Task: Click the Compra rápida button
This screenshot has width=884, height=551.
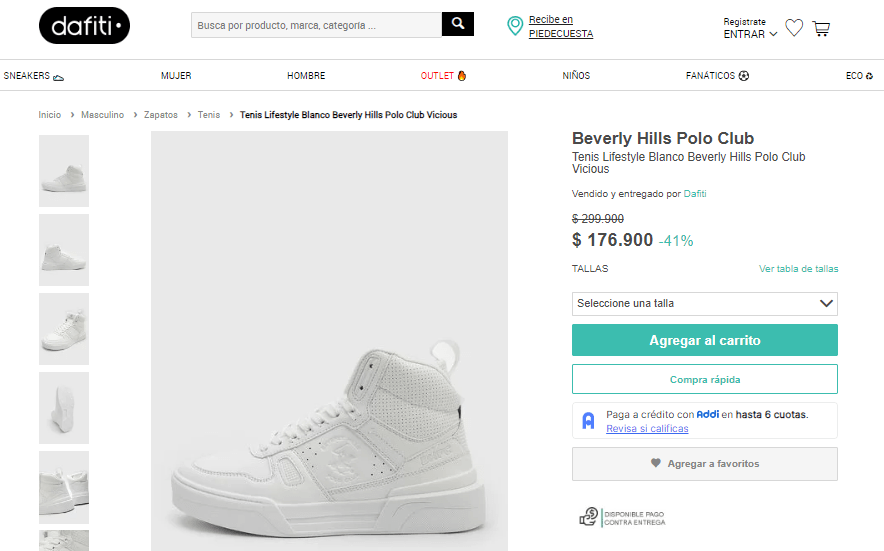Action: click(704, 380)
